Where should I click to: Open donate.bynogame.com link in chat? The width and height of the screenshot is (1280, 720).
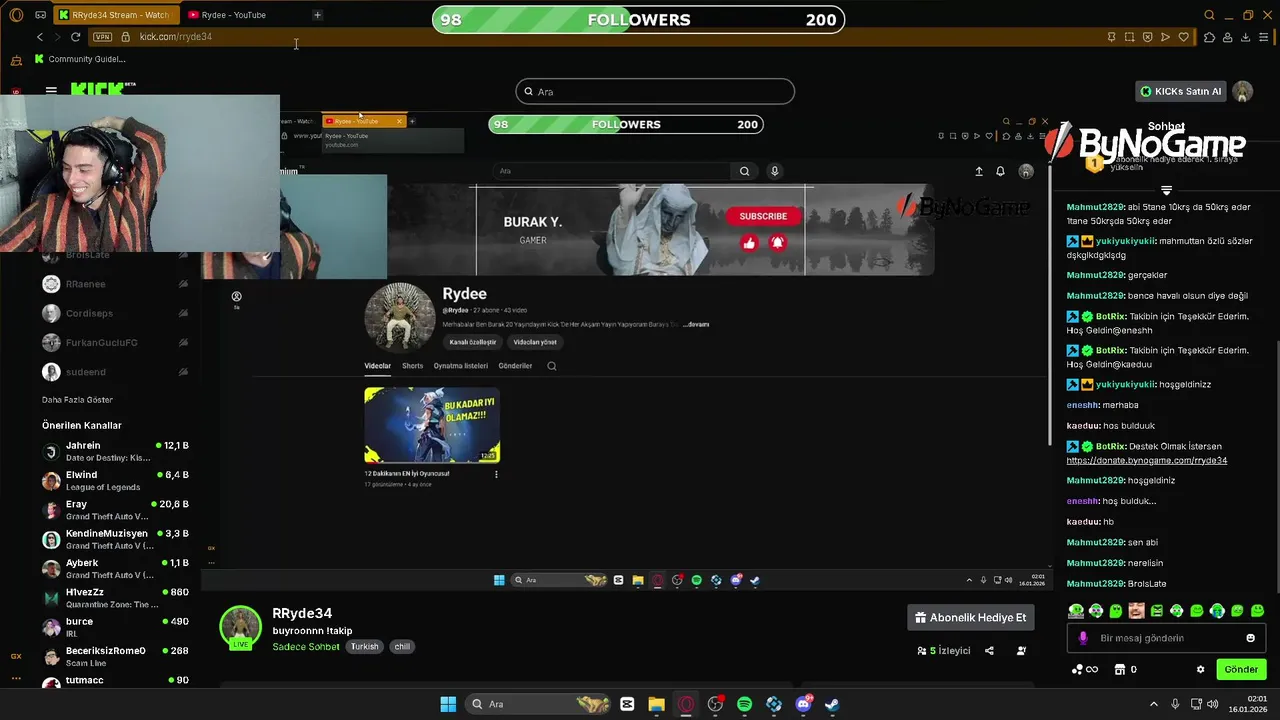pos(1147,460)
